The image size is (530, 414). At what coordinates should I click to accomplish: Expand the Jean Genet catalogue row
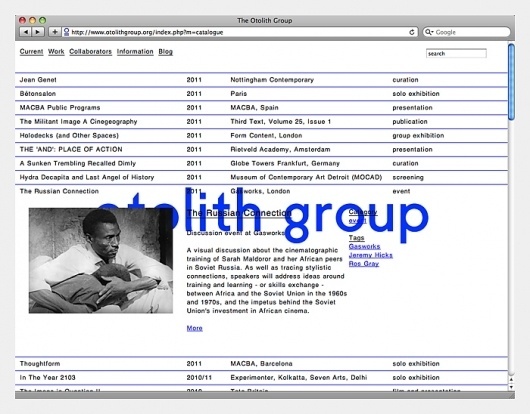click(261, 80)
